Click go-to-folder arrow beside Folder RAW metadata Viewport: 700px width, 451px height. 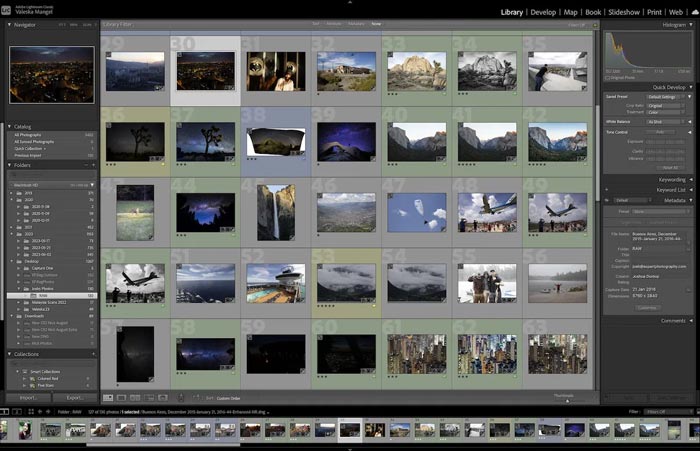[x=688, y=248]
